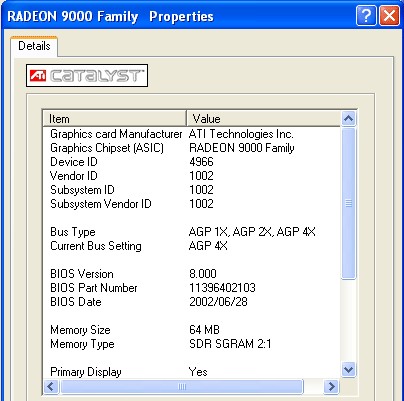Click the vertical scrollbar down arrow
The width and height of the screenshot is (404, 401).
pos(348,370)
